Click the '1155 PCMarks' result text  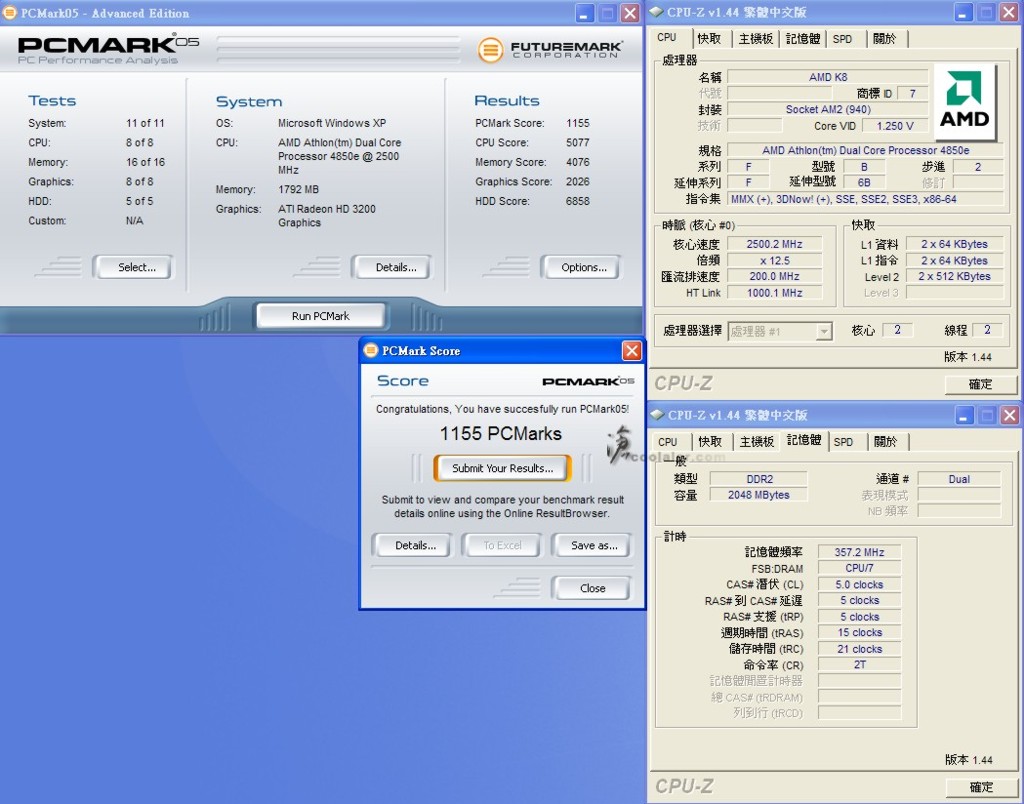(500, 434)
